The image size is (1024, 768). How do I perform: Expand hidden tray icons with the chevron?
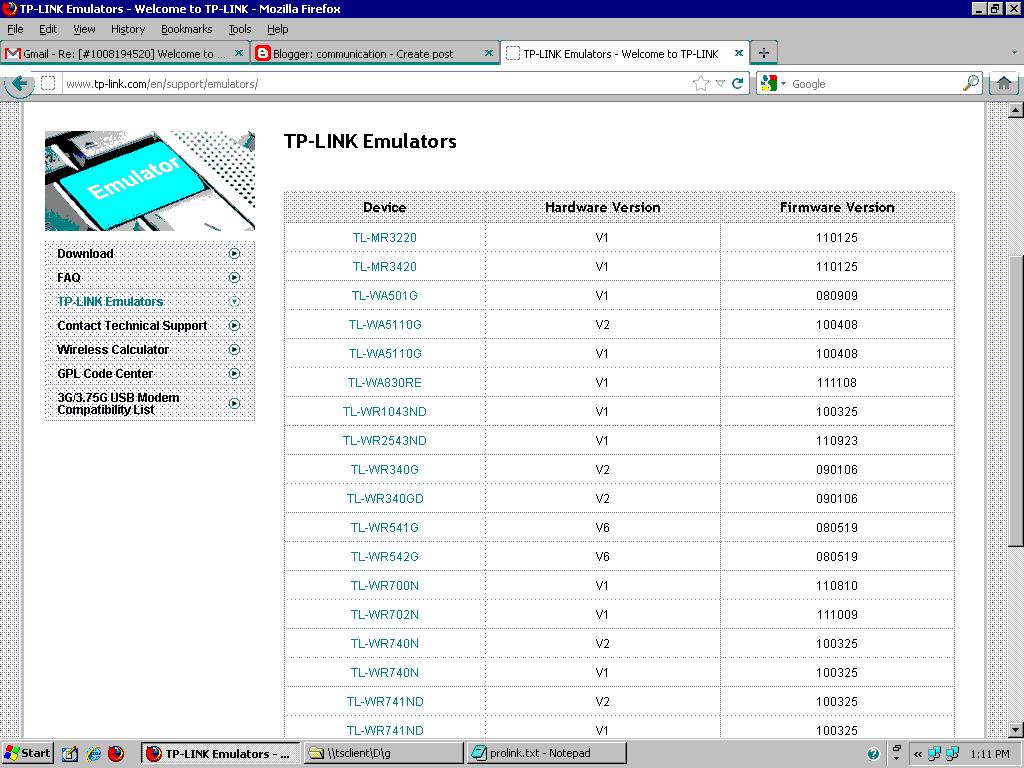[918, 754]
